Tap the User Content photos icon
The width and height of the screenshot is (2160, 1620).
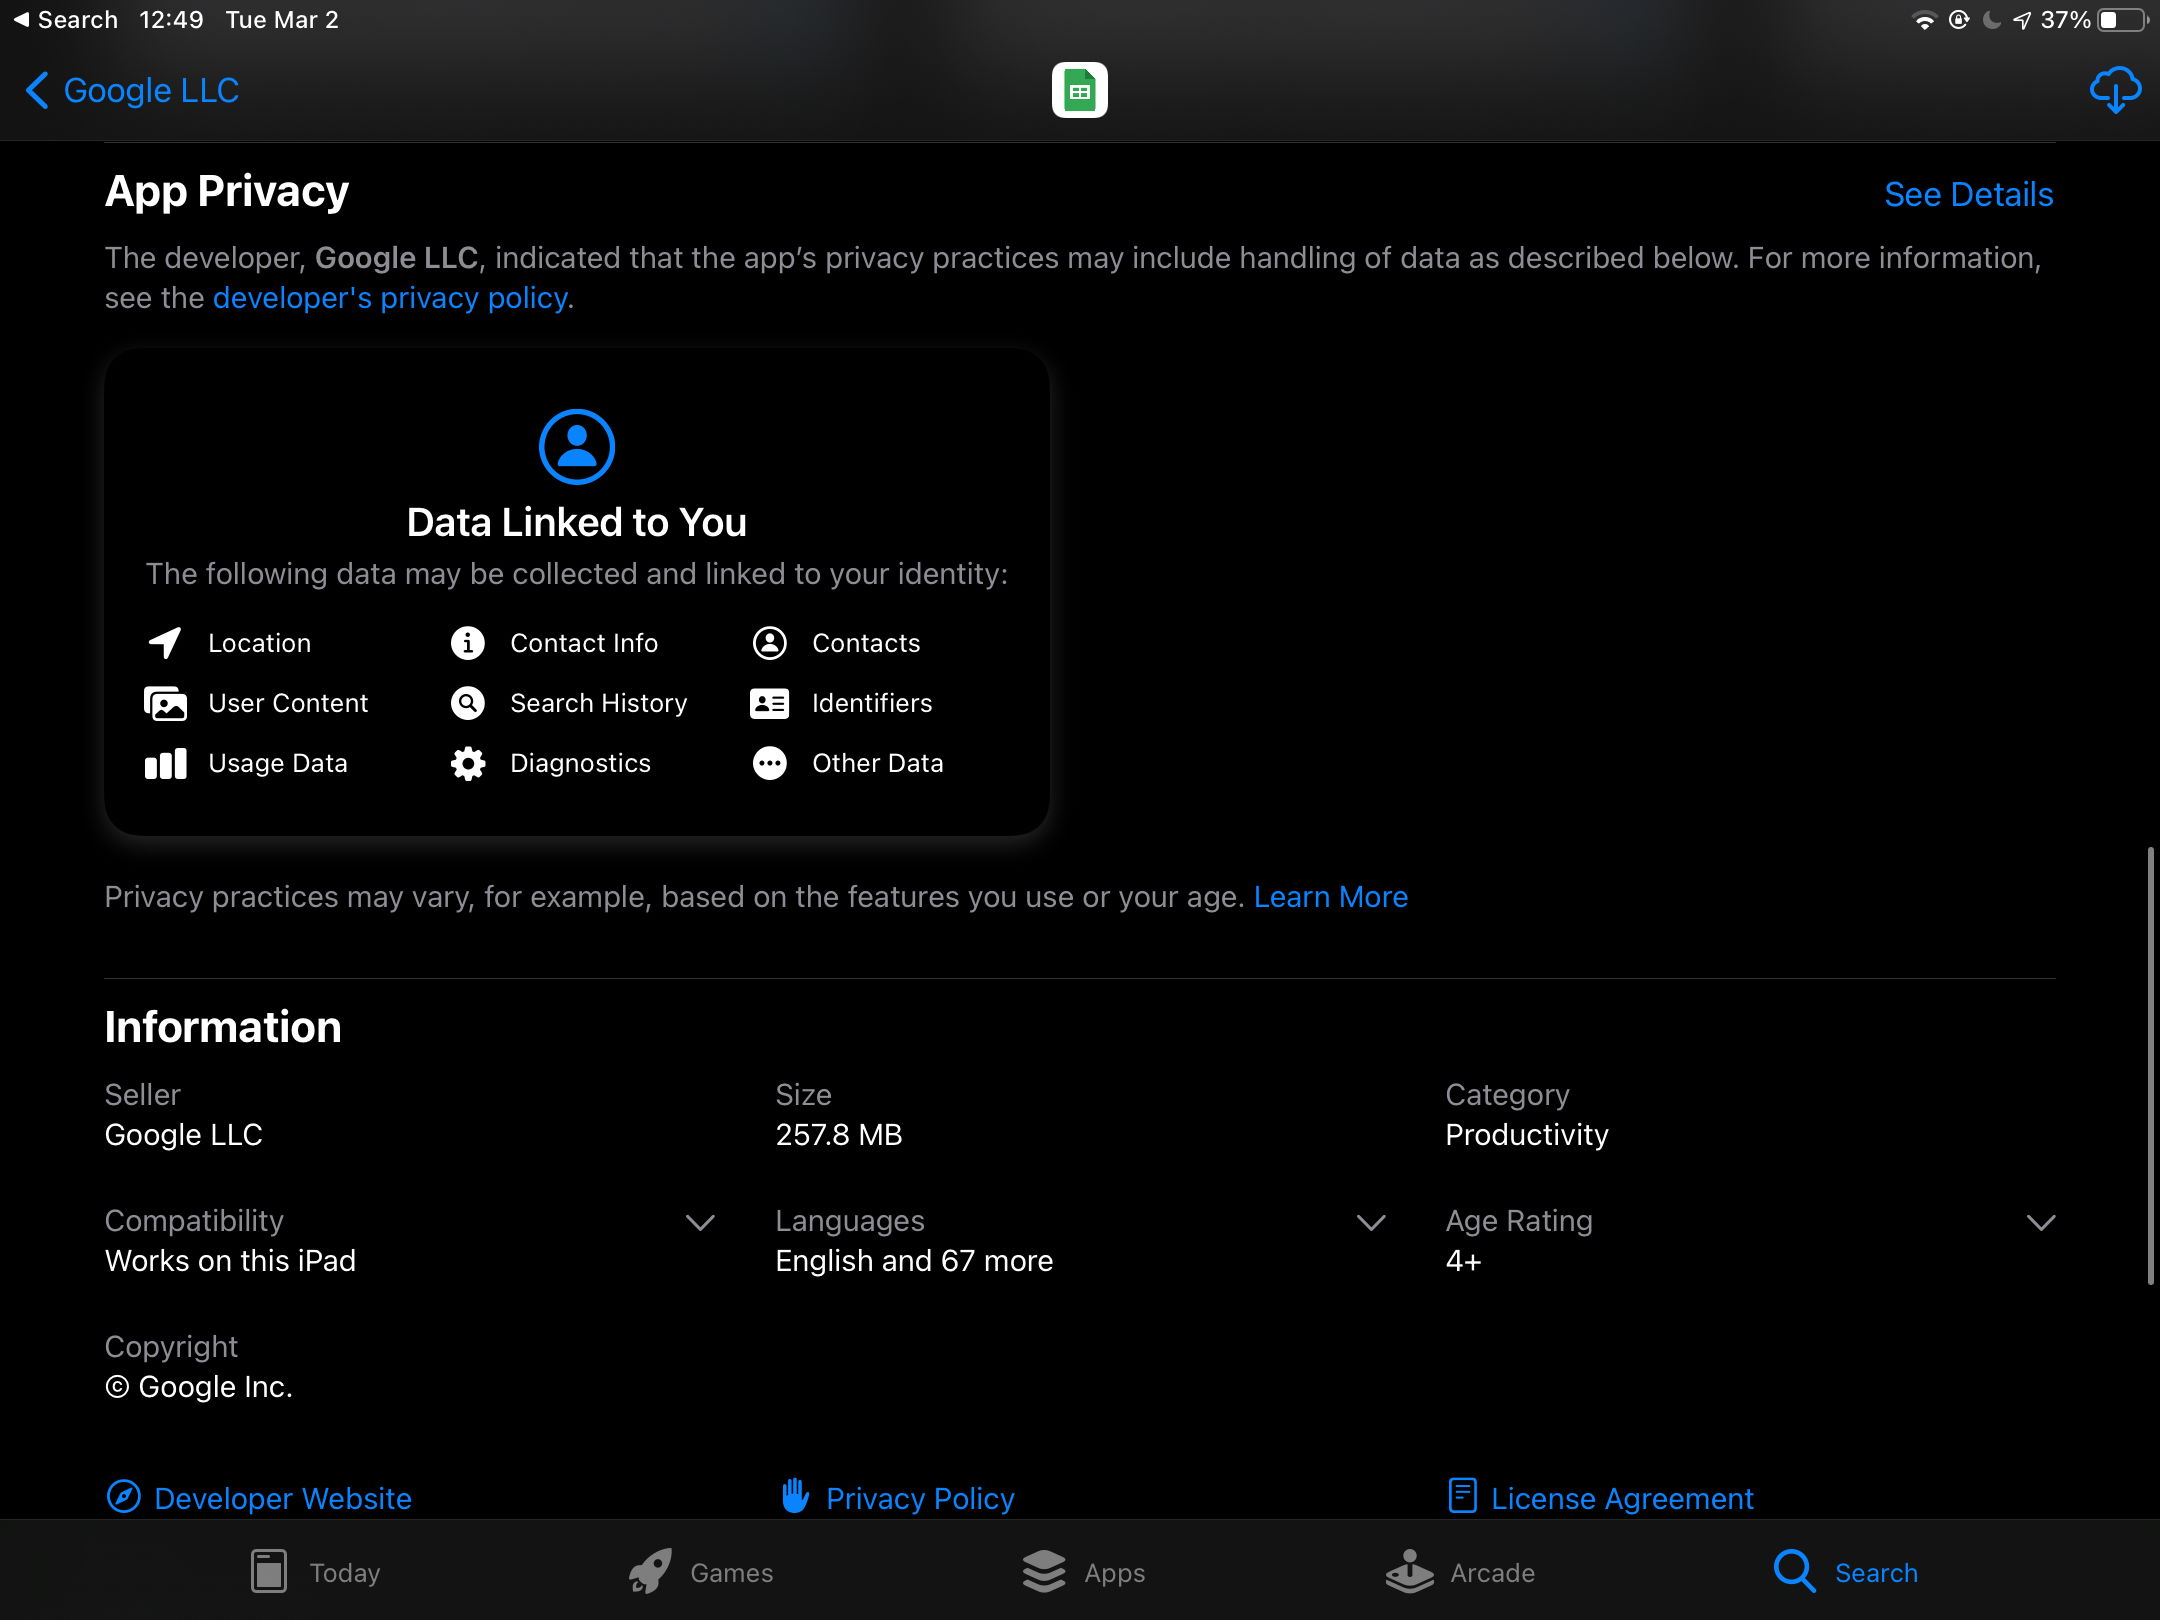pyautogui.click(x=165, y=703)
